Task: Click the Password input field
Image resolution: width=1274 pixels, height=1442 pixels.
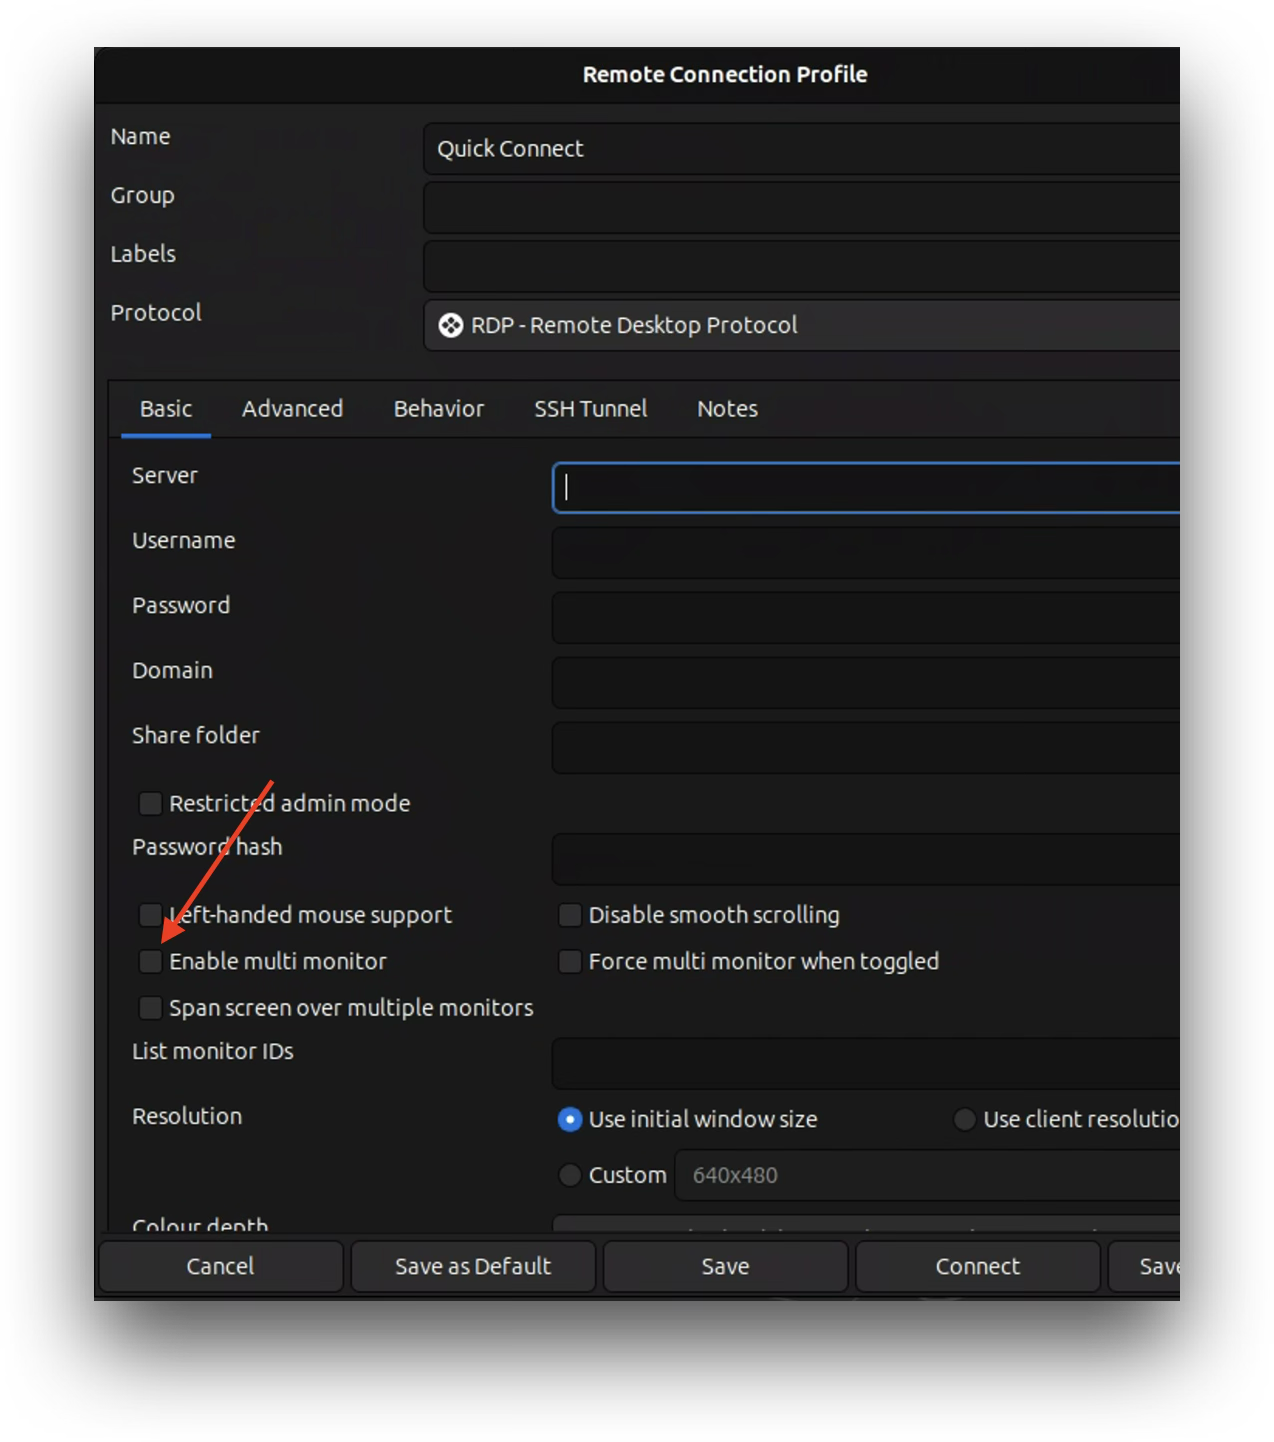Action: 866,618
